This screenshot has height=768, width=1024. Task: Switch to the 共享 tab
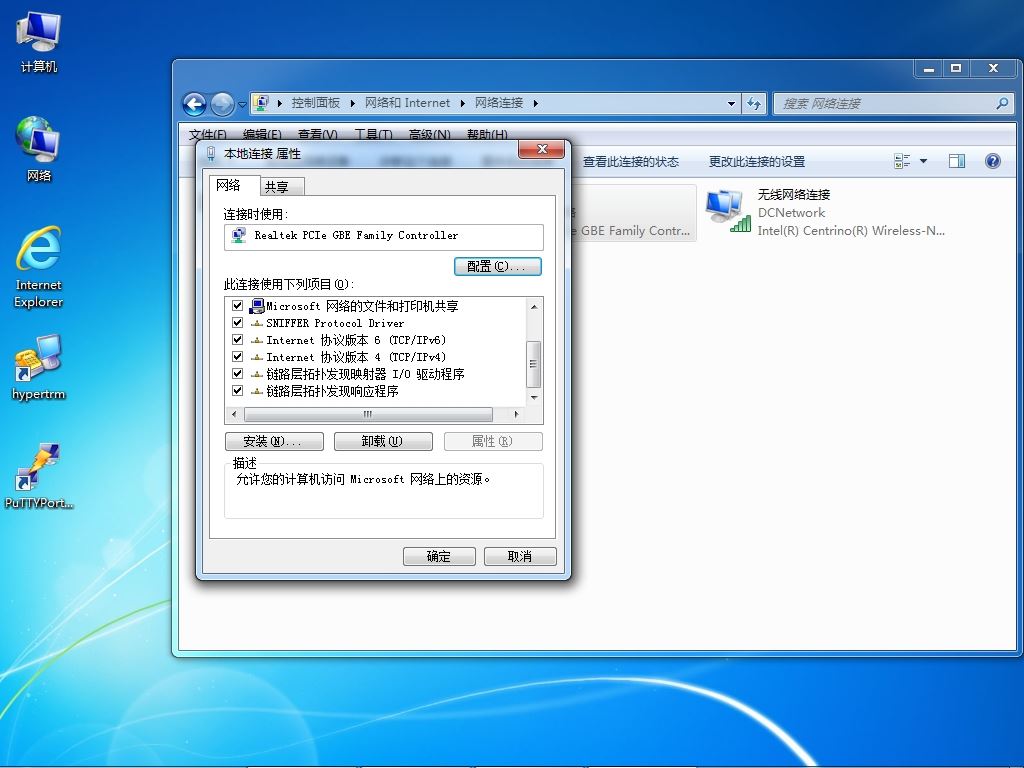(281, 187)
